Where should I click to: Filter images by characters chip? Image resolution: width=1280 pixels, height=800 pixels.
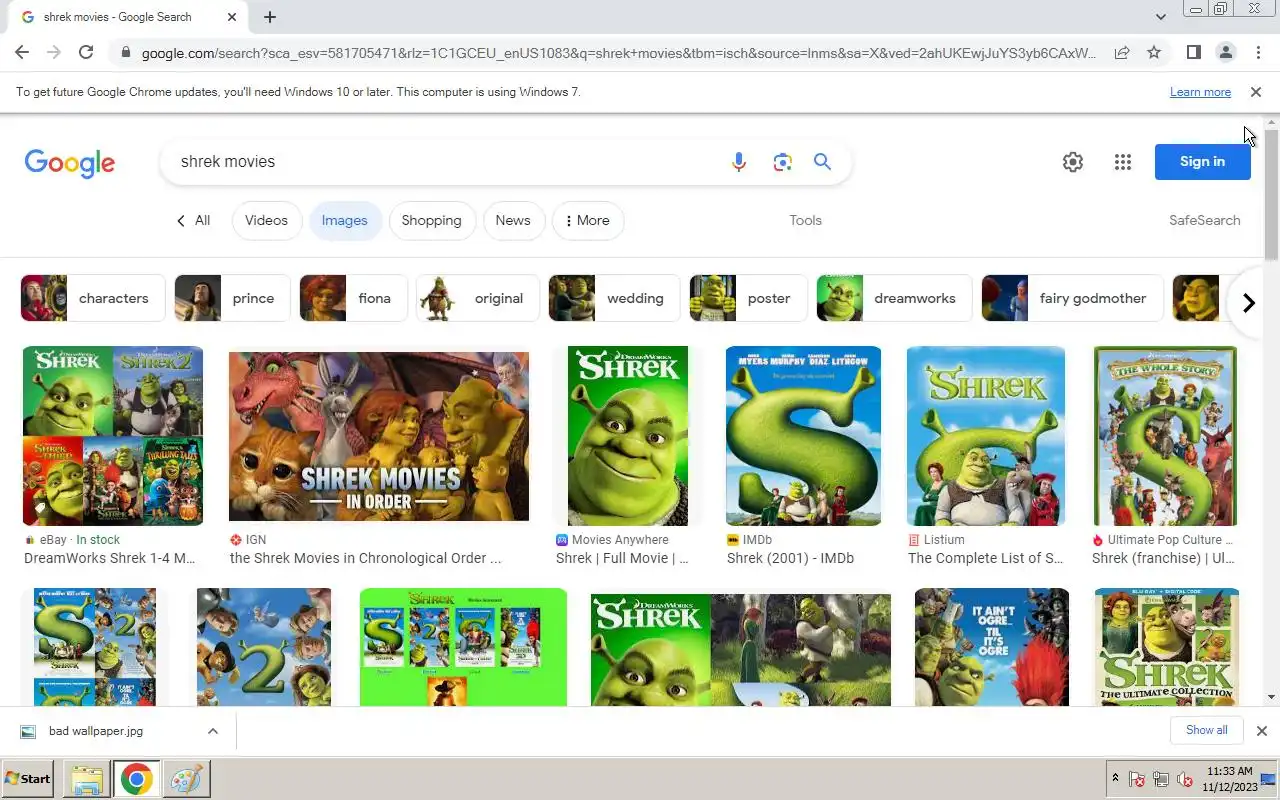coord(93,299)
